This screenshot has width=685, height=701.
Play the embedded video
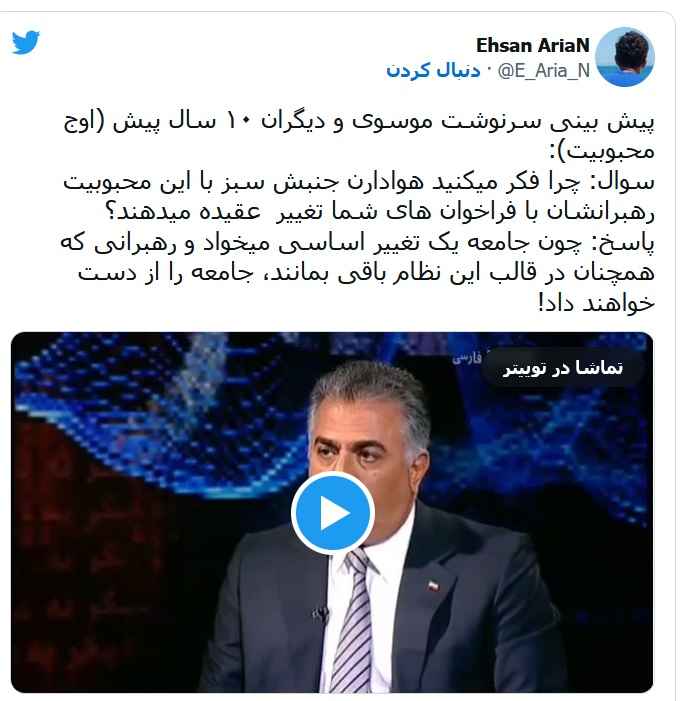(333, 513)
